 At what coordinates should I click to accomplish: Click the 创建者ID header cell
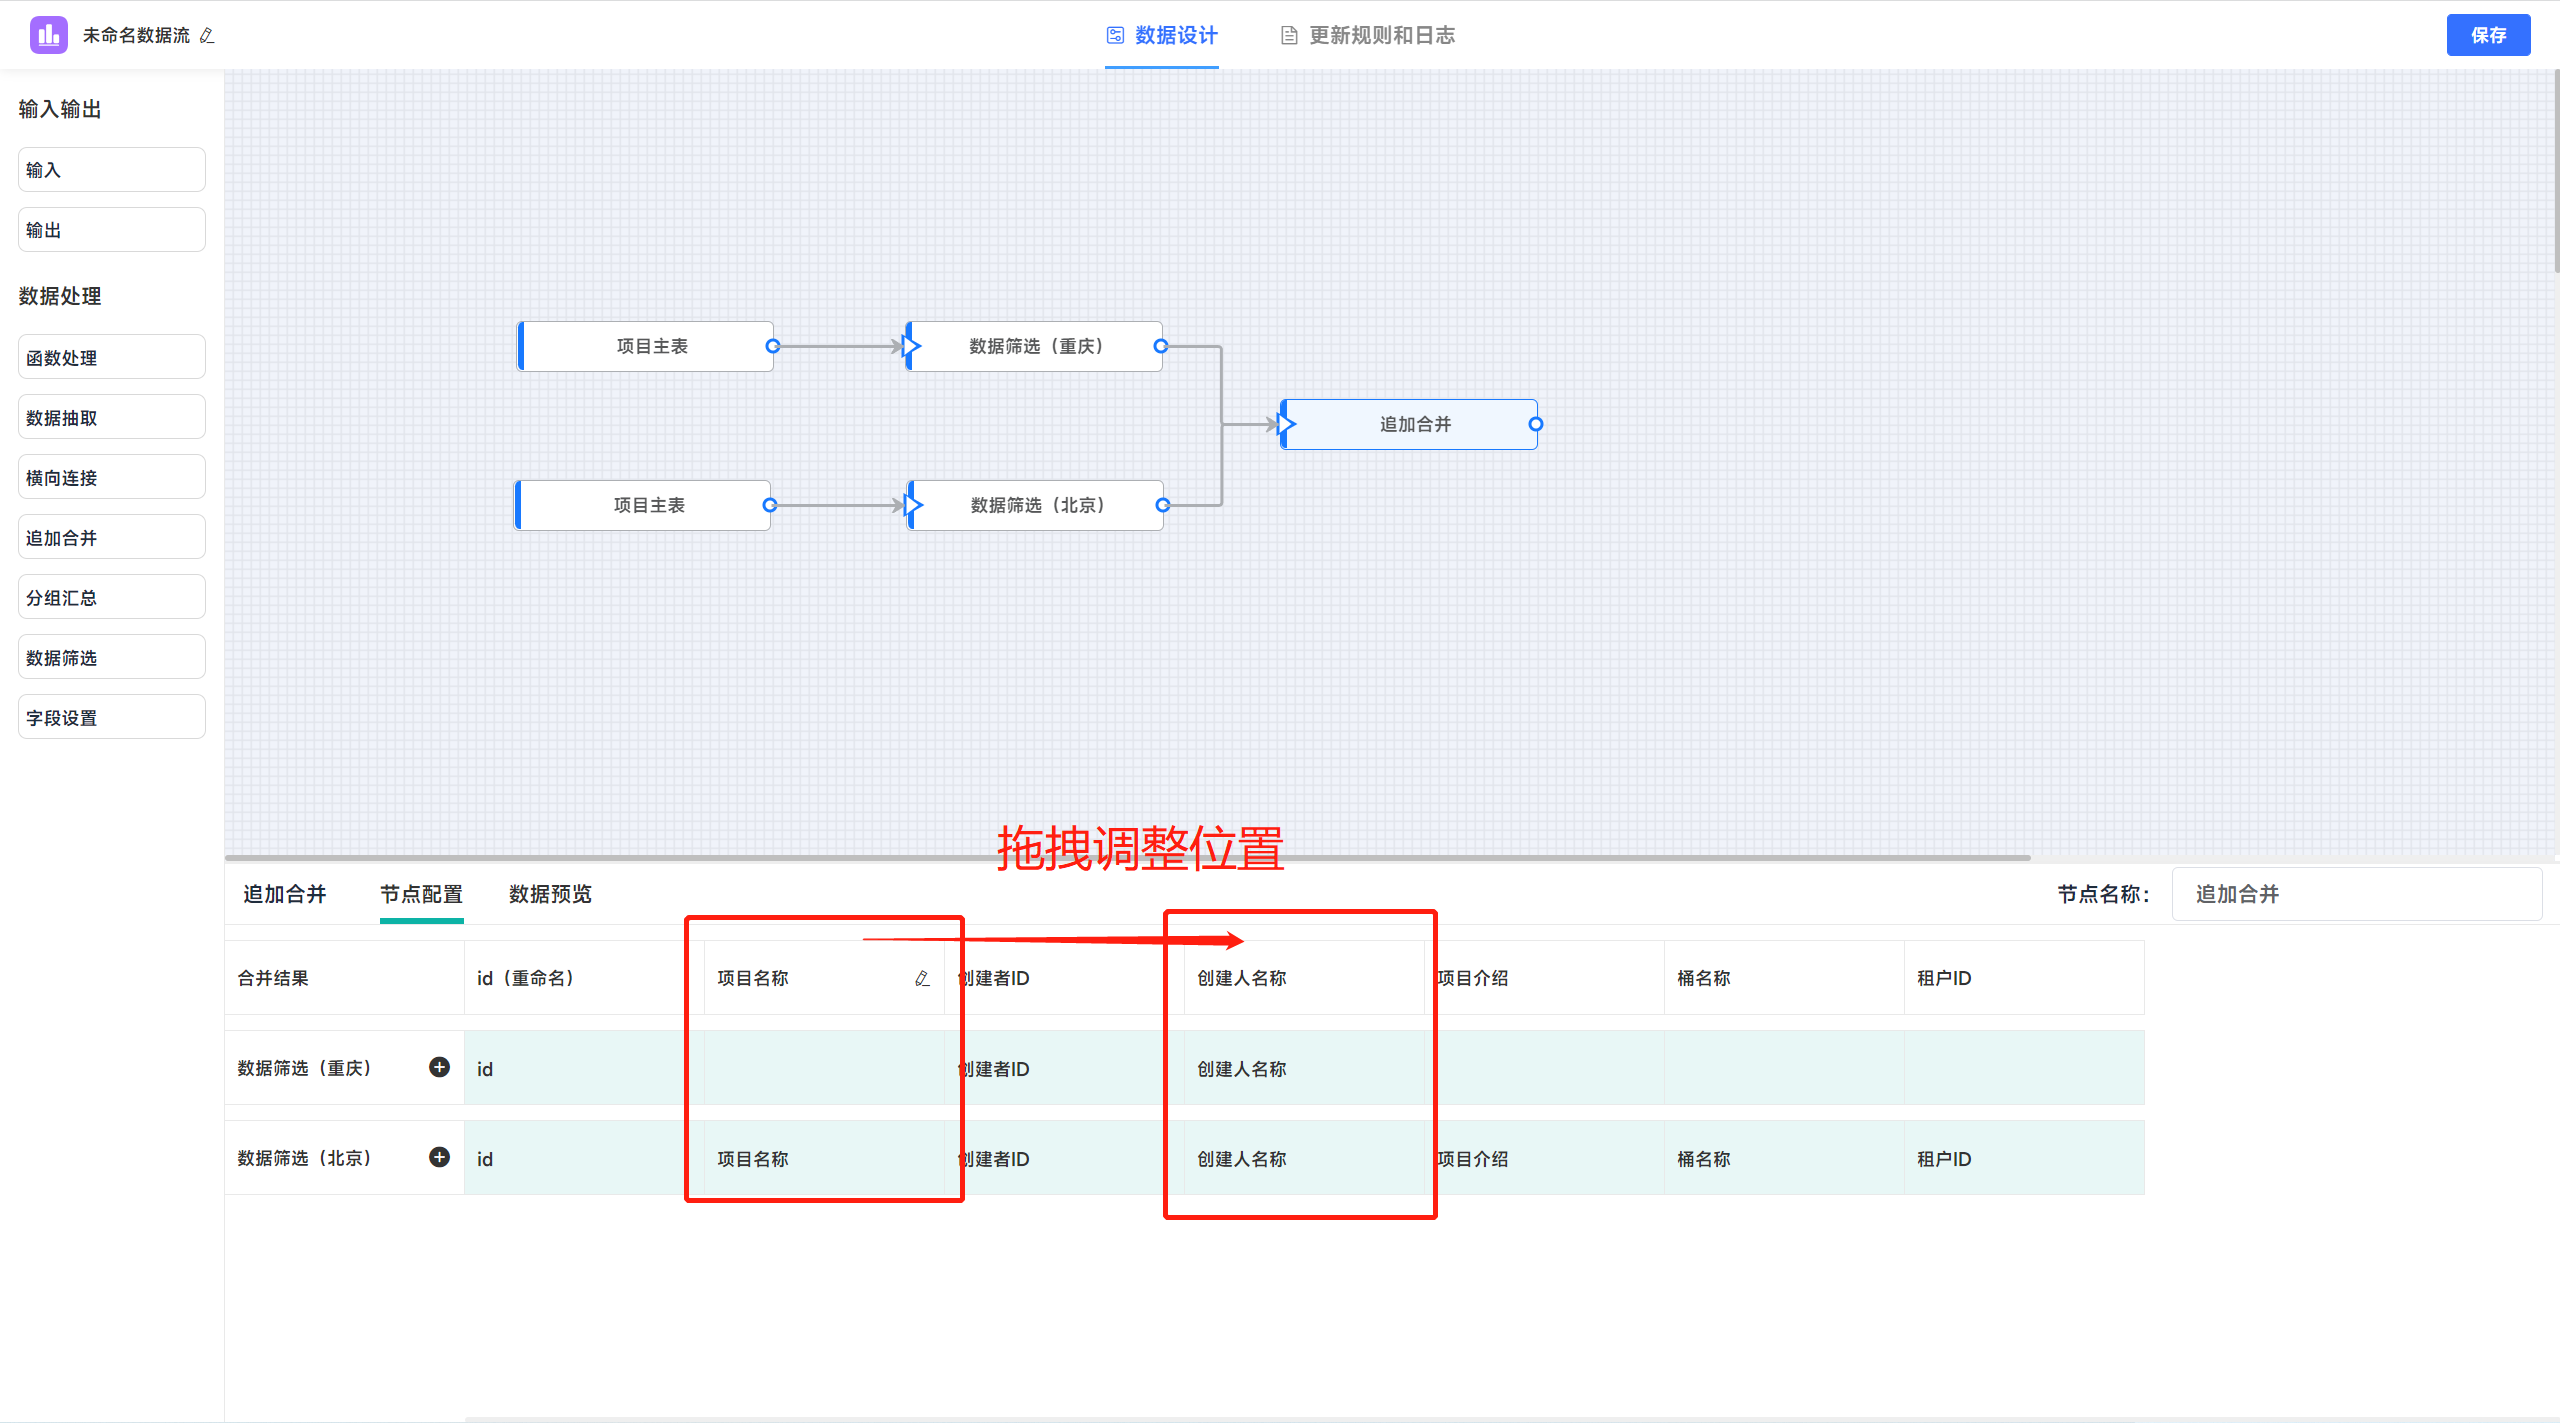coord(1064,978)
